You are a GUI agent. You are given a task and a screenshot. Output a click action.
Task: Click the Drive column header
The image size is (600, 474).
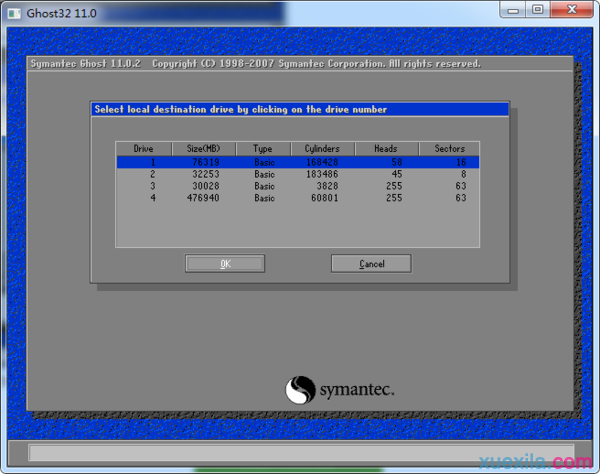(x=144, y=149)
